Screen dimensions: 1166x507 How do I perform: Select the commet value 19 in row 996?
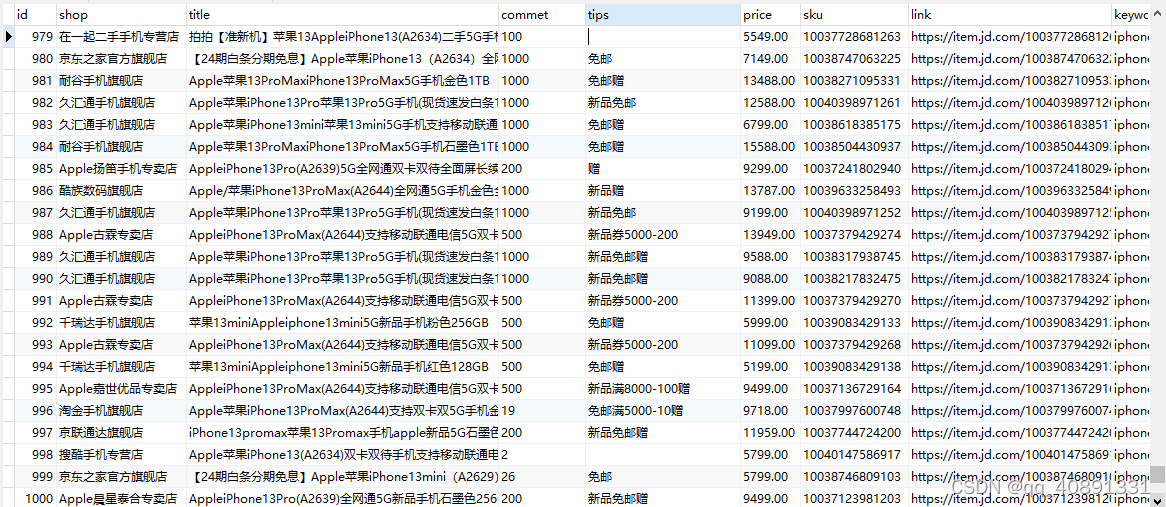tap(541, 410)
